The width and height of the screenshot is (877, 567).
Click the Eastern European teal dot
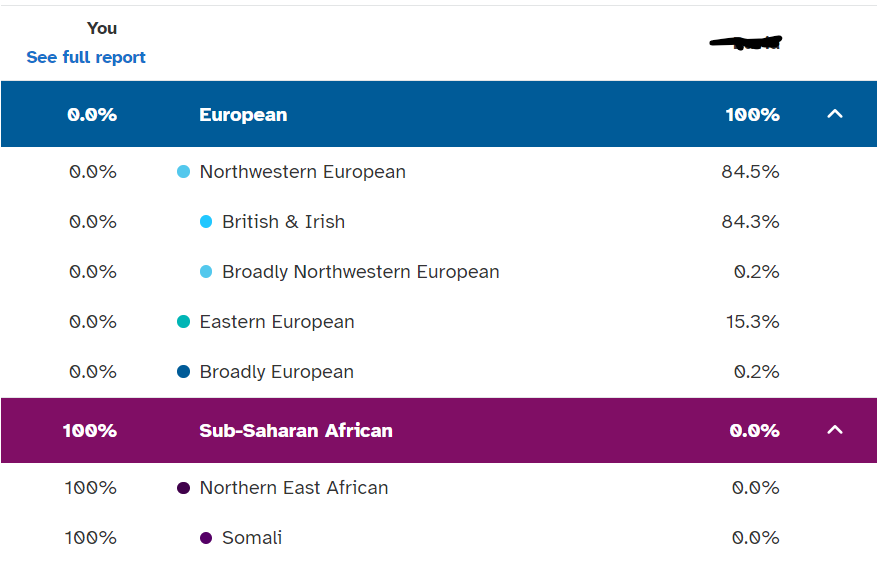point(183,322)
